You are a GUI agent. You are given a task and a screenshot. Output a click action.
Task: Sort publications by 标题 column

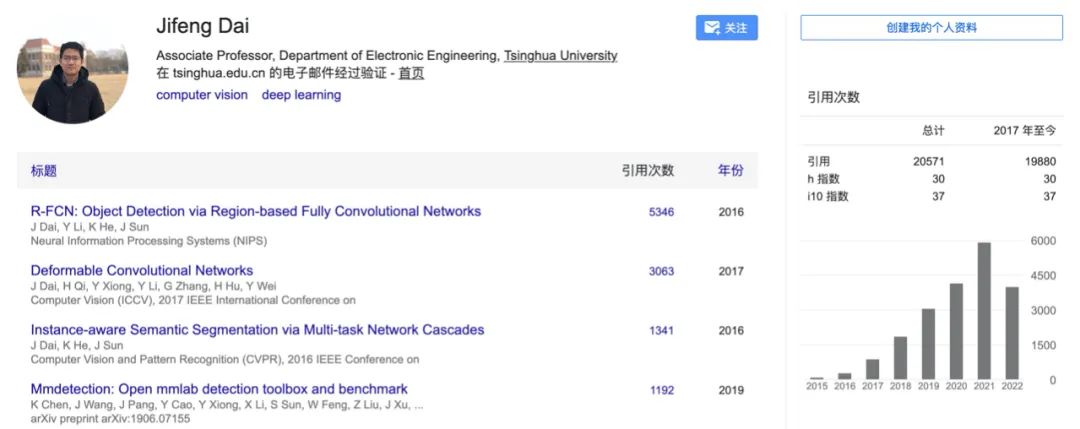(44, 171)
